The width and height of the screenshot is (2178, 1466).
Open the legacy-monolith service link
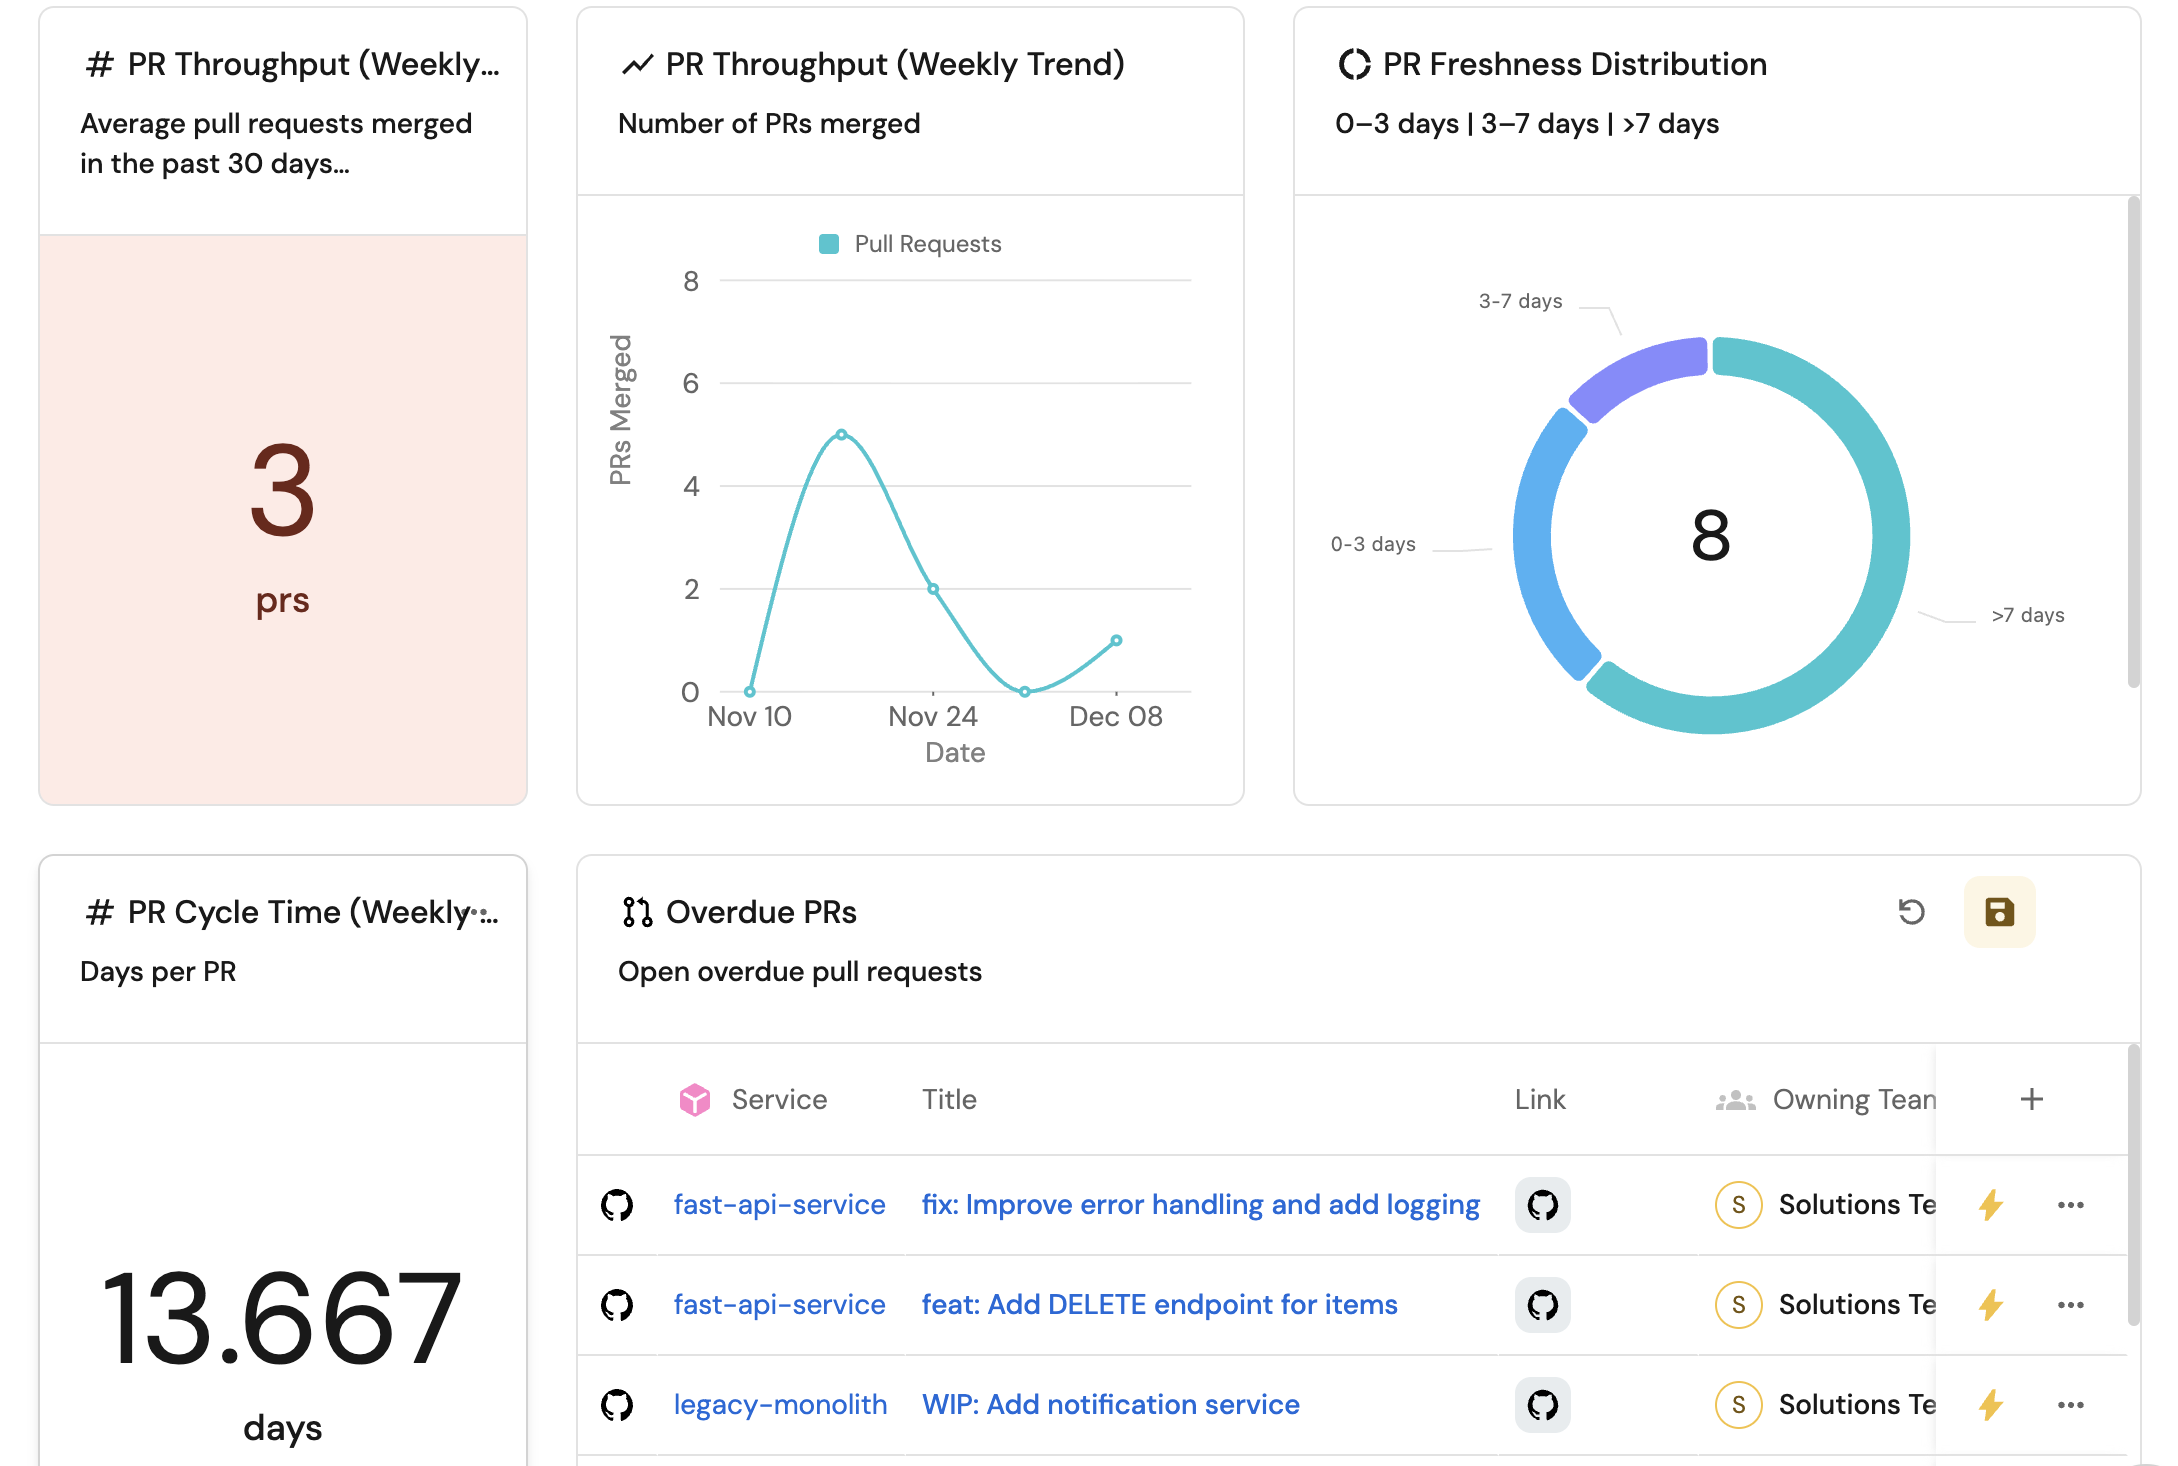pyautogui.click(x=780, y=1405)
